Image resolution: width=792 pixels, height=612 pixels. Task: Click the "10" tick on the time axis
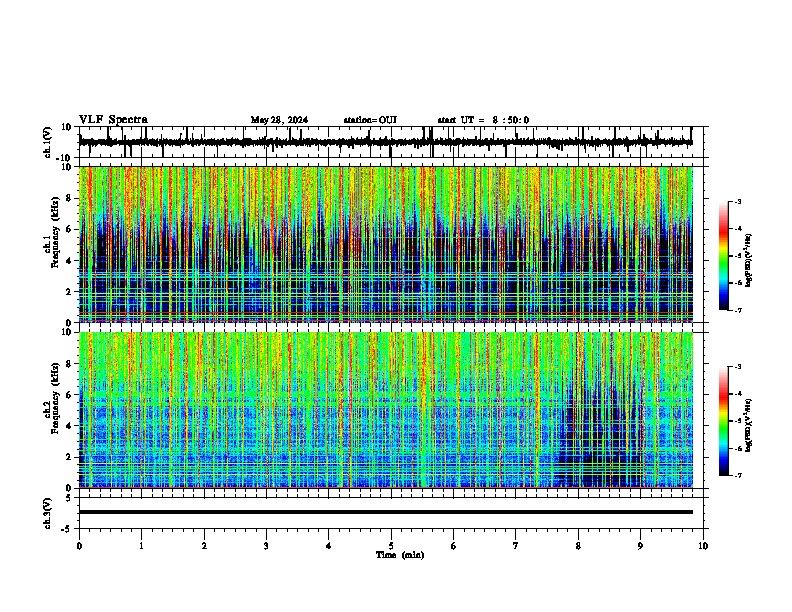(x=703, y=546)
